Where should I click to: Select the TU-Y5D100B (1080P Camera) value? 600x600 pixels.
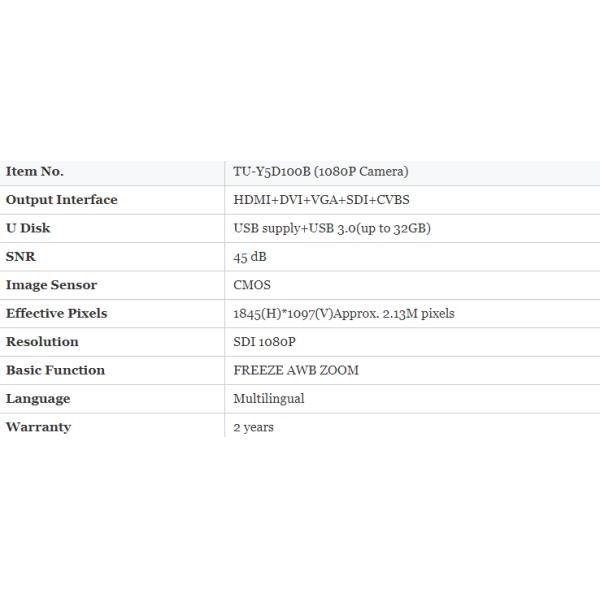point(321,172)
